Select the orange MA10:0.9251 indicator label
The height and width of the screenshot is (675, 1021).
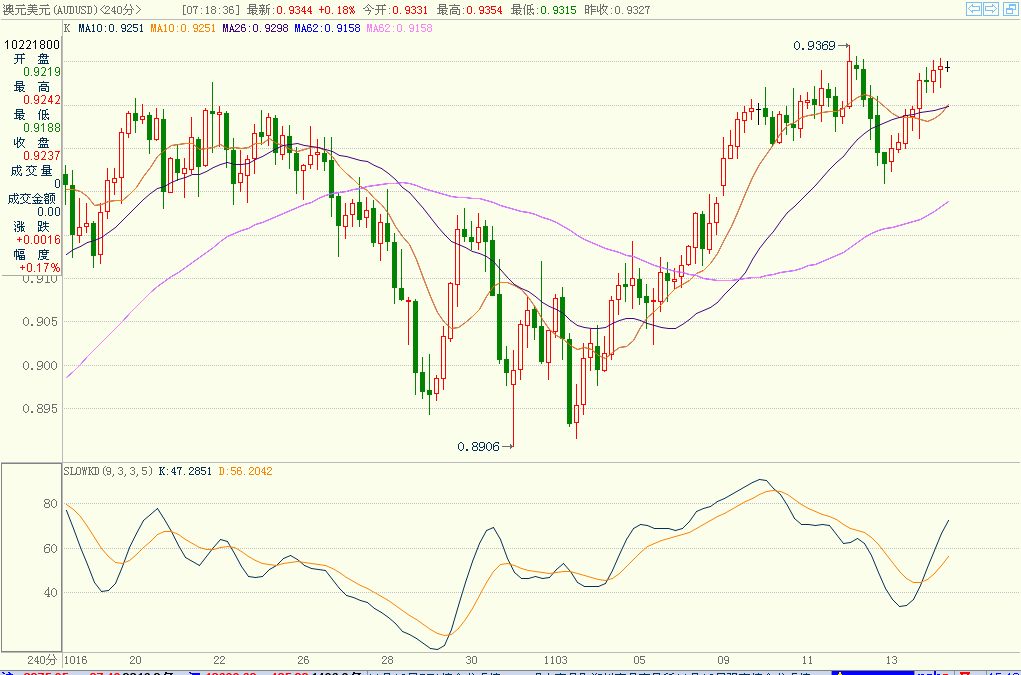pyautogui.click(x=183, y=28)
